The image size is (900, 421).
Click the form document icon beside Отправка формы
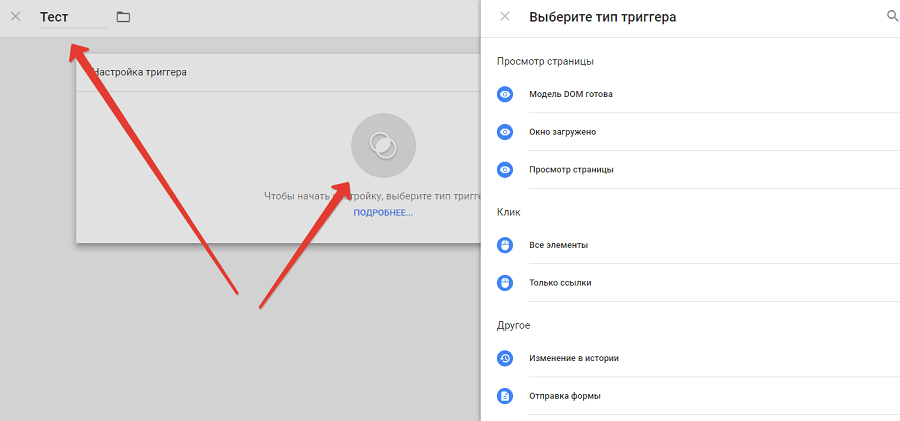click(505, 396)
